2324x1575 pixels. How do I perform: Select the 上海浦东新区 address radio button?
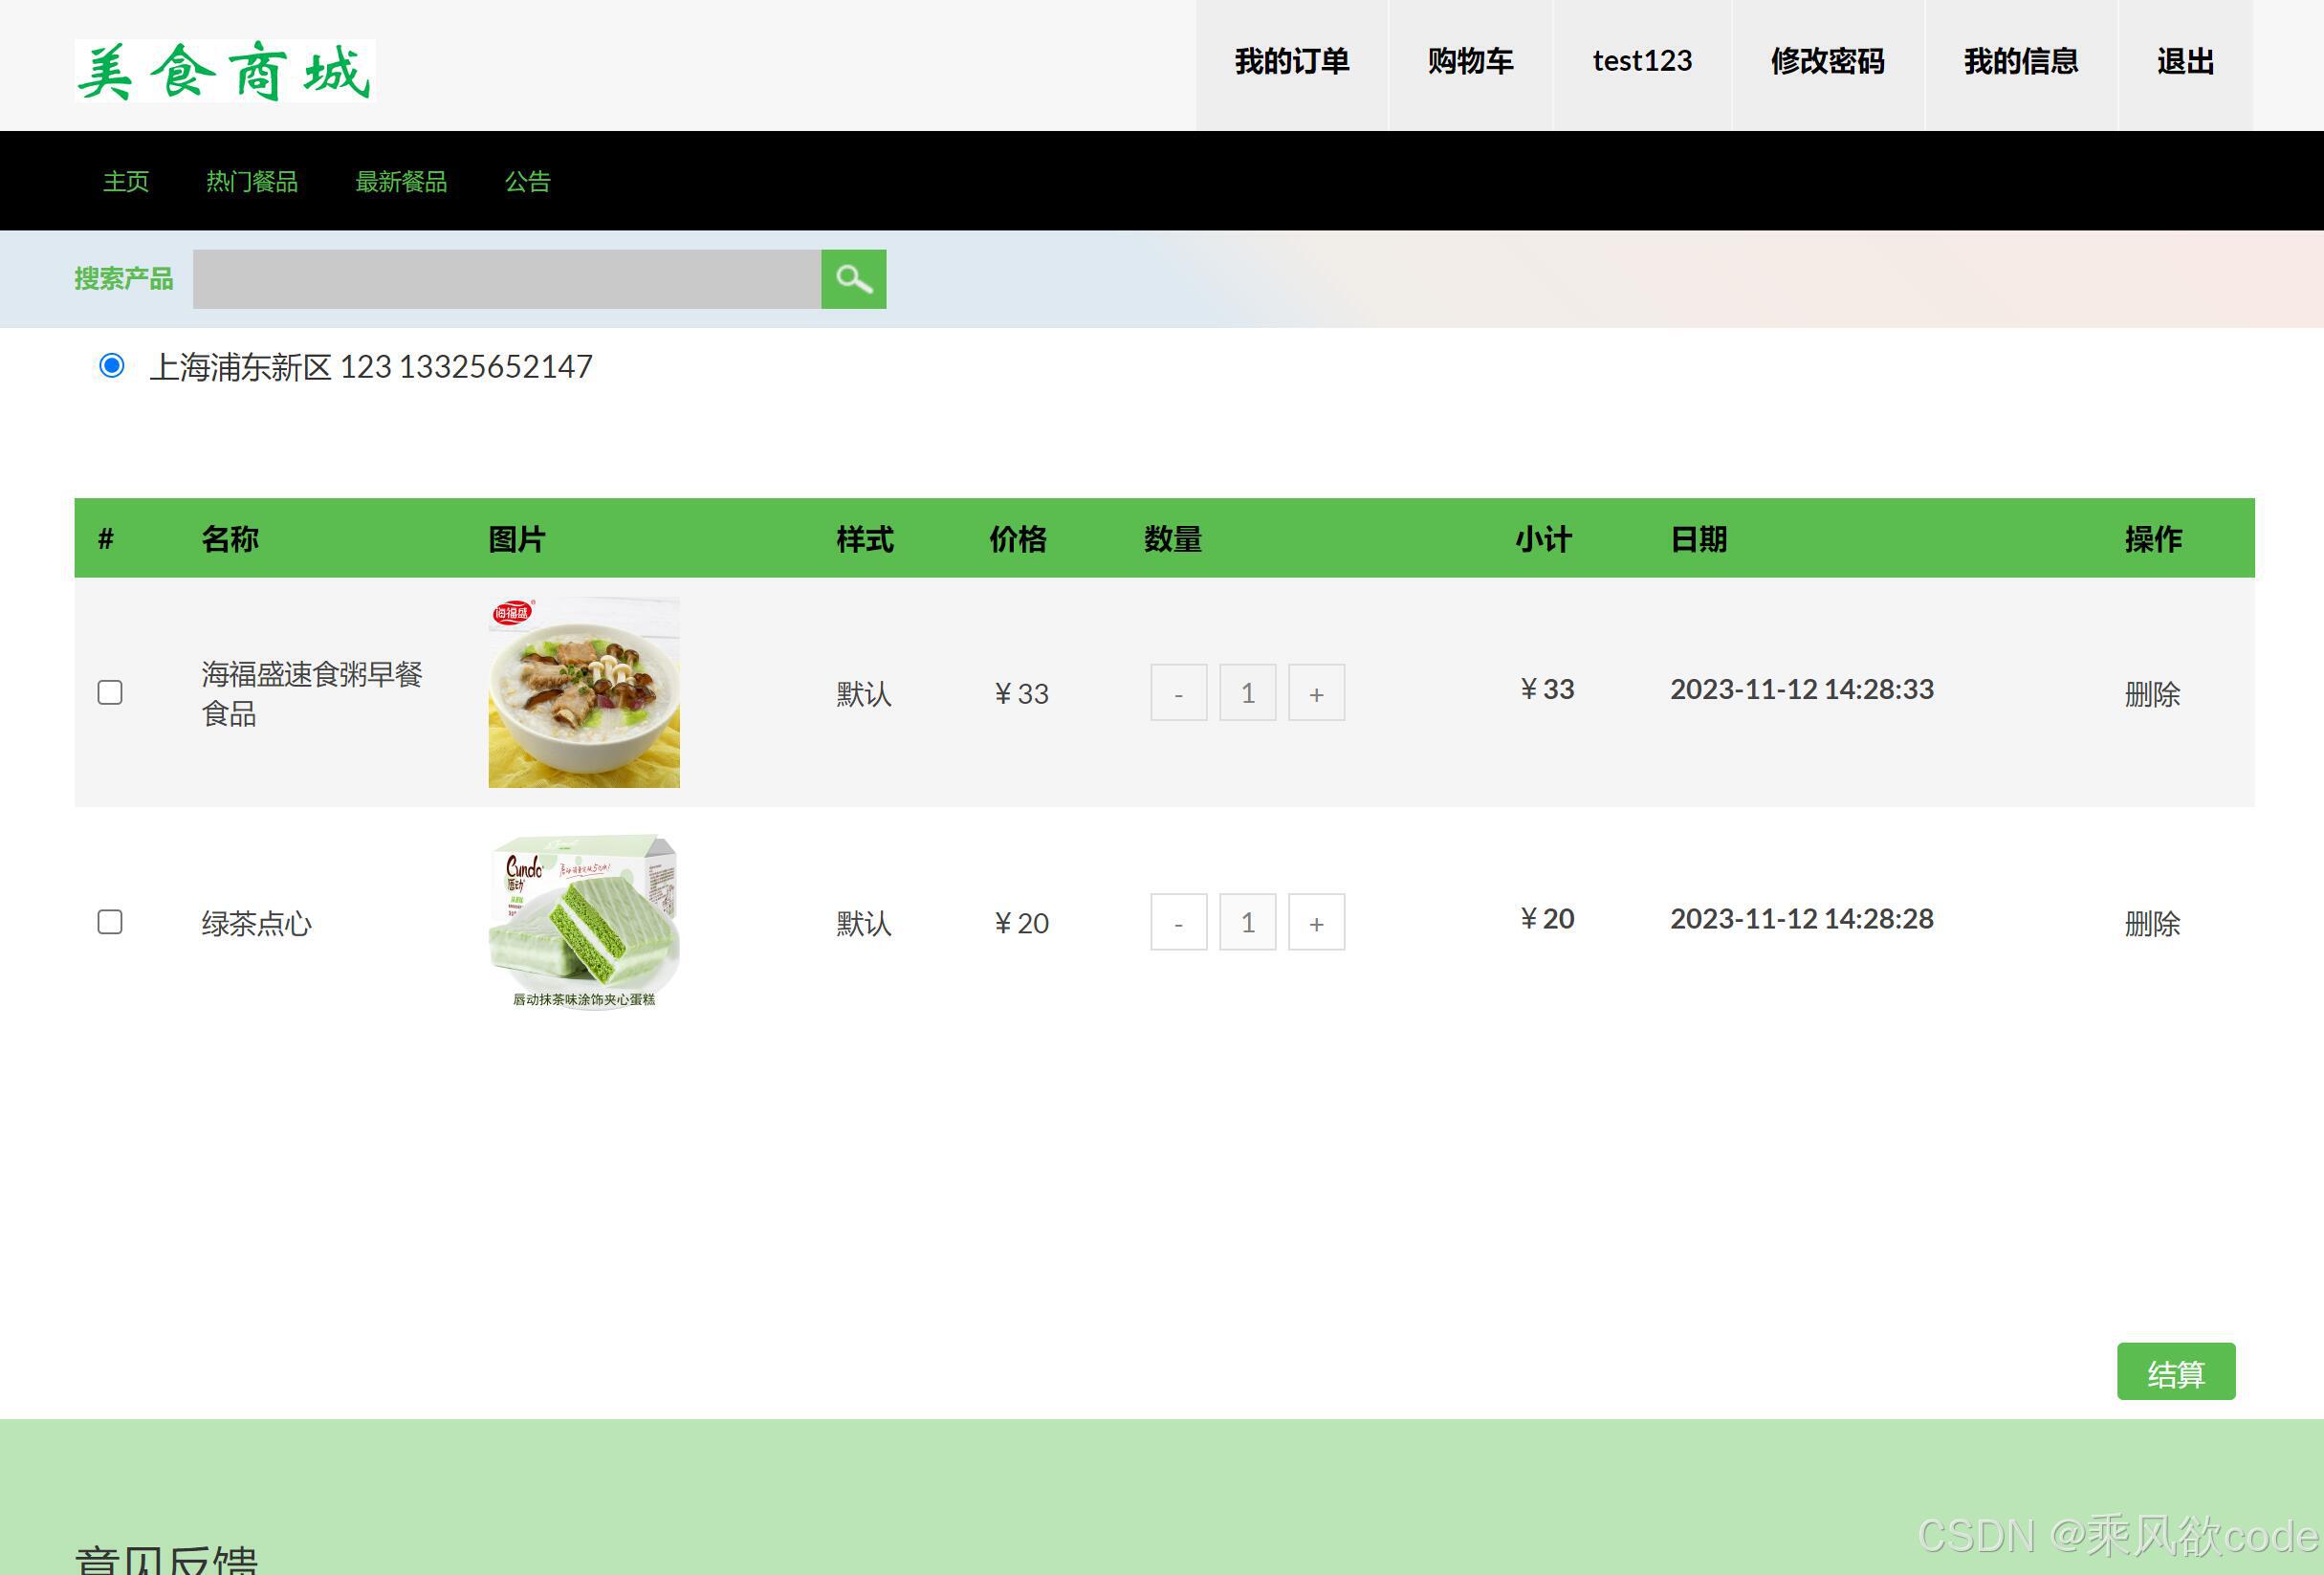(x=112, y=366)
